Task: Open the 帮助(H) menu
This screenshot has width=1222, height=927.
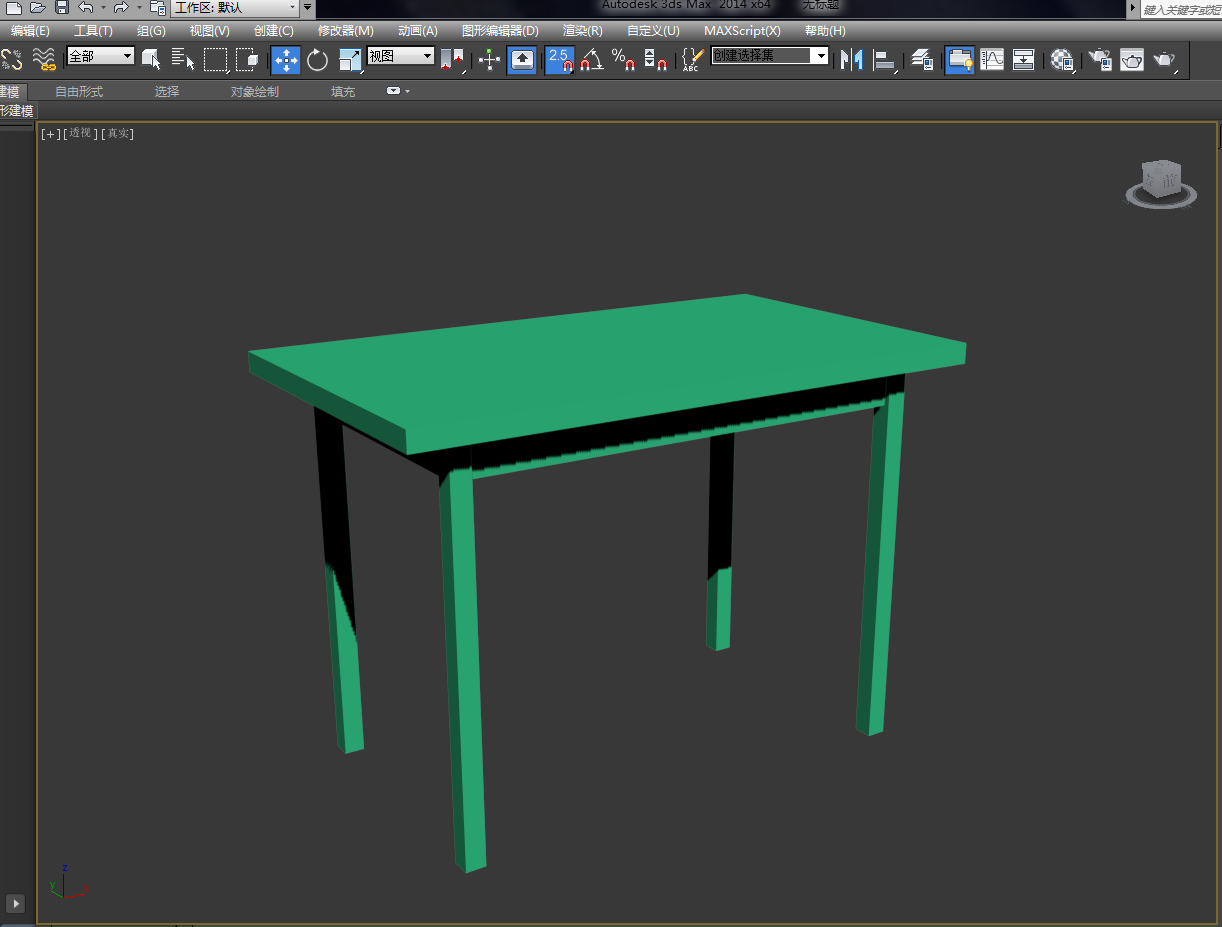Action: point(825,31)
